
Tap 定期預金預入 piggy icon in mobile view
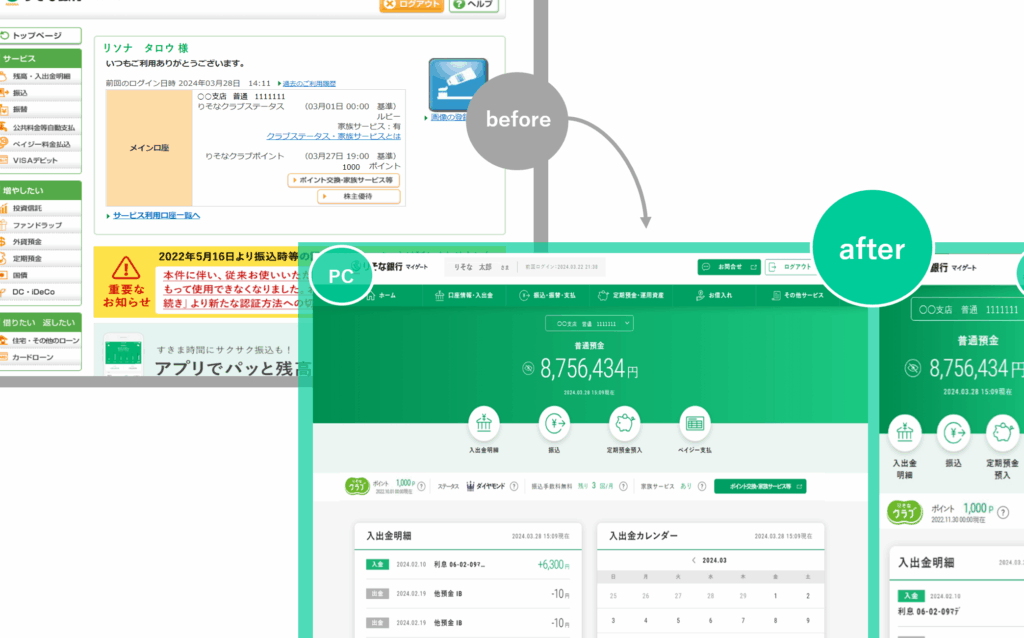(1002, 432)
